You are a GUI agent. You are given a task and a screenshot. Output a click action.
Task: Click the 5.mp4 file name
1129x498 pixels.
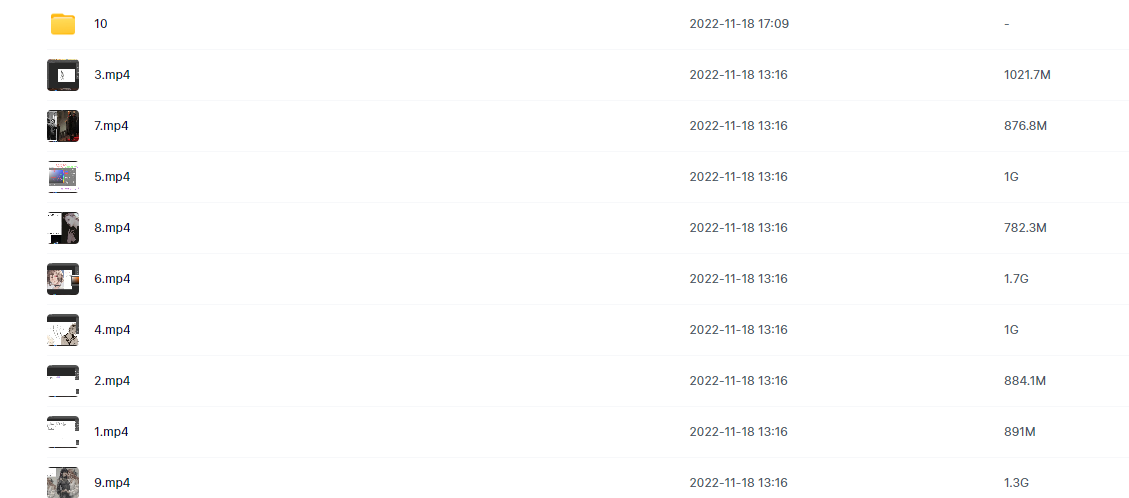point(112,177)
